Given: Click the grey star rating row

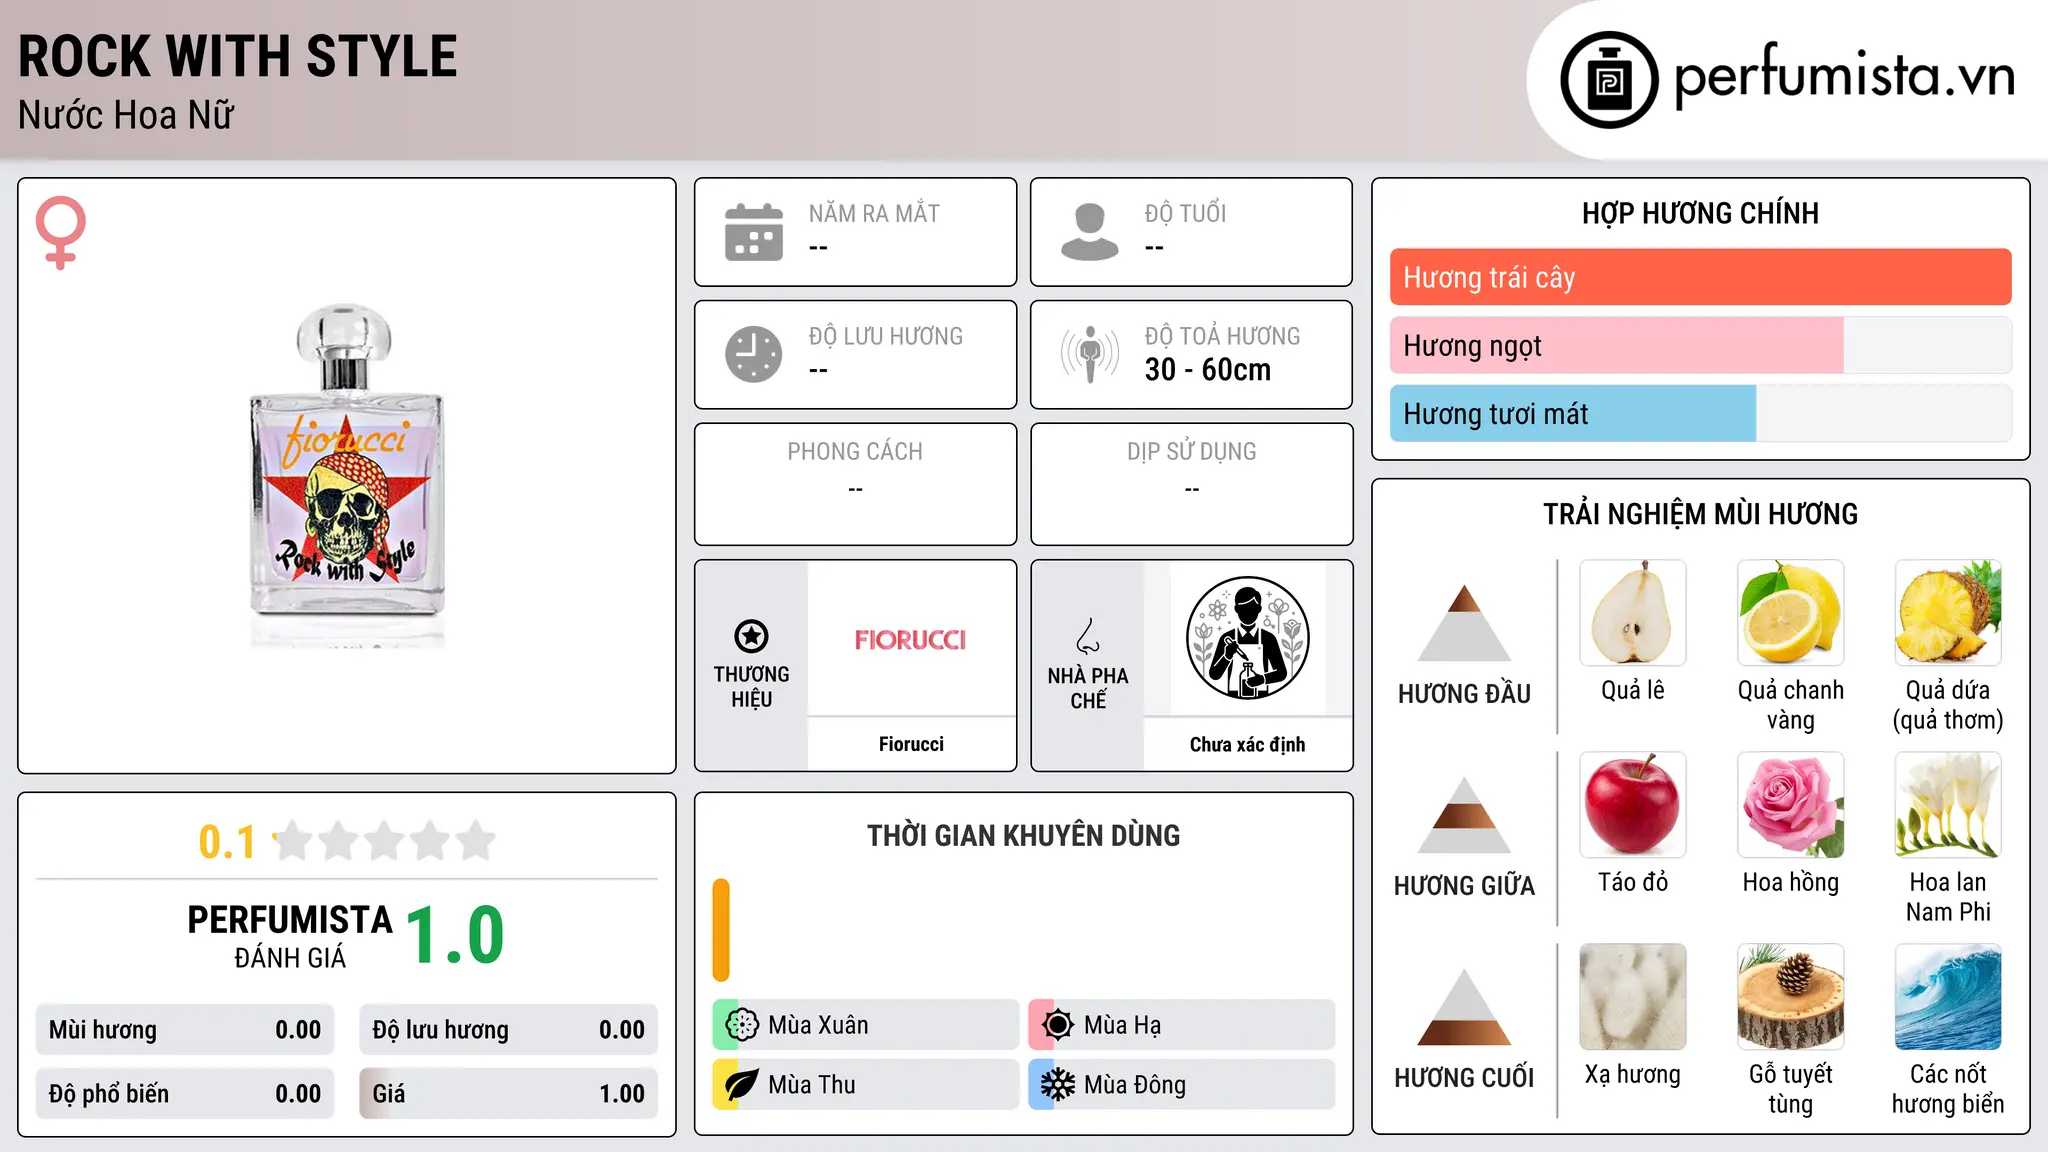Looking at the screenshot, I should click(385, 841).
